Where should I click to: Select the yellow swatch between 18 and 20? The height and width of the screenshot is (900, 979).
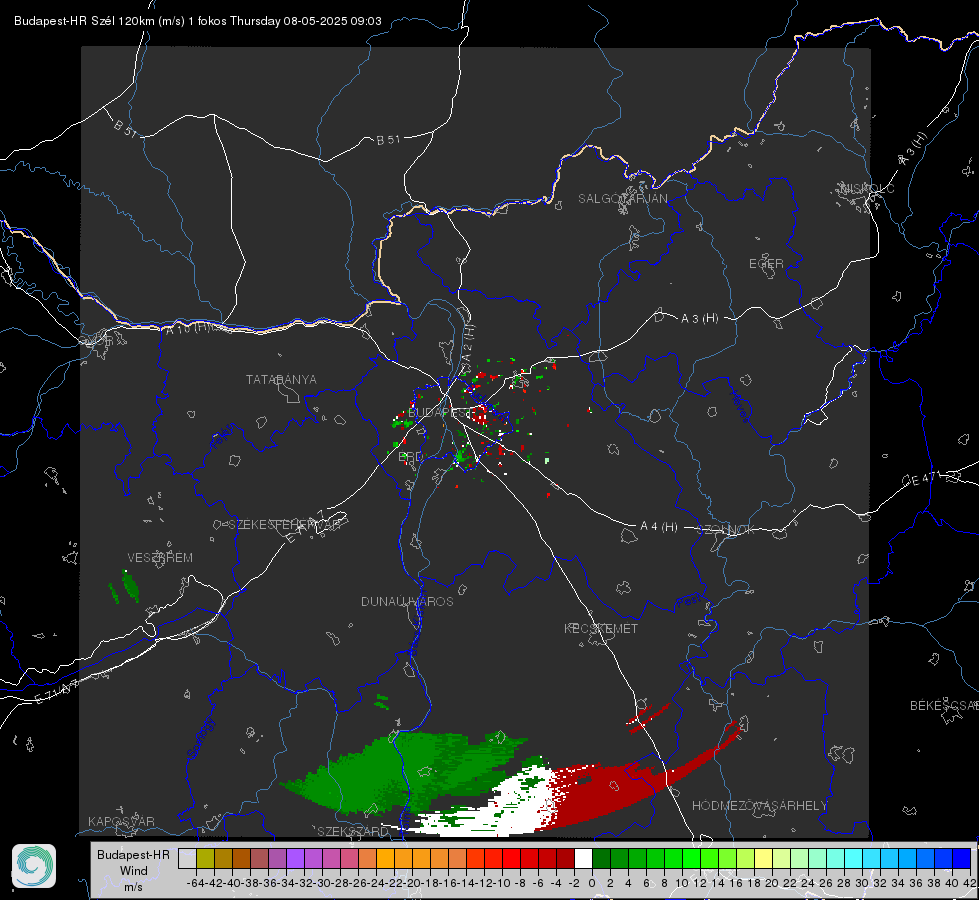(764, 859)
